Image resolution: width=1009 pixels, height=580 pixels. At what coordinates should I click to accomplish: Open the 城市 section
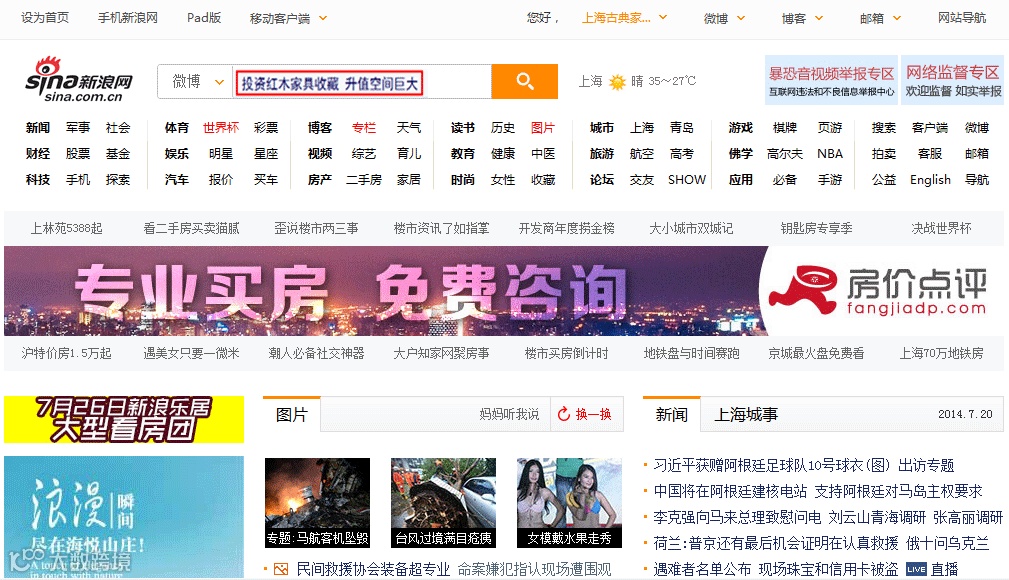pos(602,127)
